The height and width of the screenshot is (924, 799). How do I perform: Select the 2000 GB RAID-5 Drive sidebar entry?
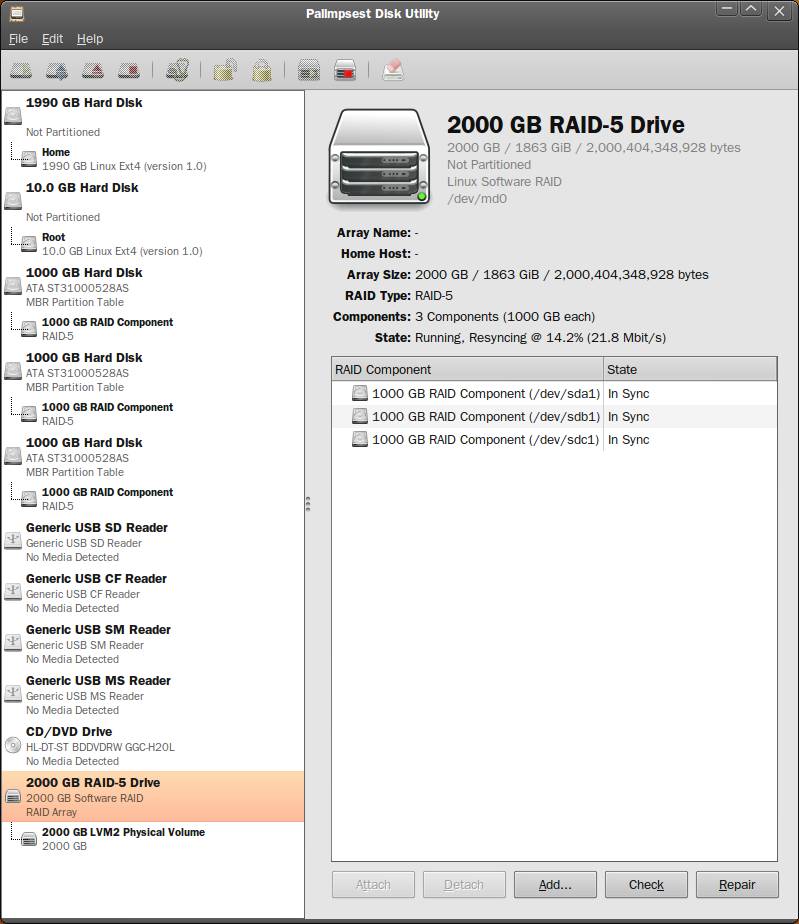[x=153, y=797]
